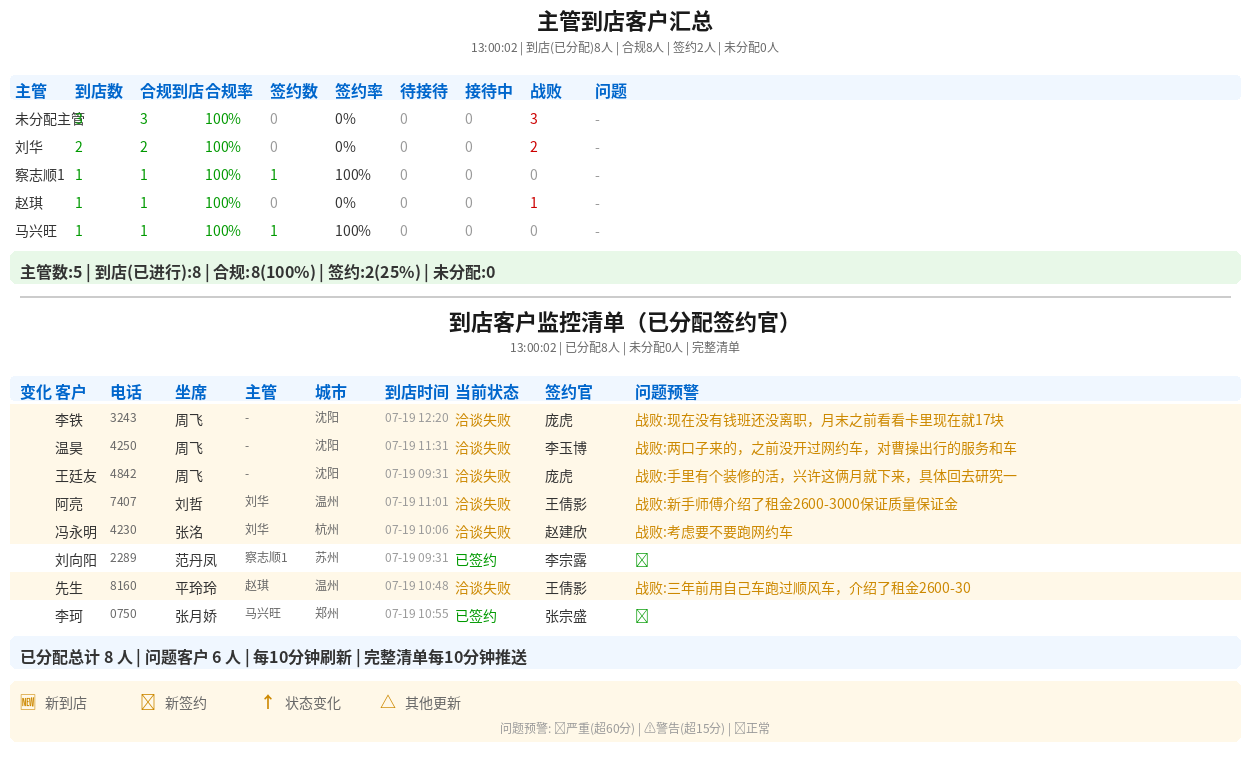The height and width of the screenshot is (784, 1250).
Task: Click agent 范丹凤 in 坐席 column
Action: [196, 560]
